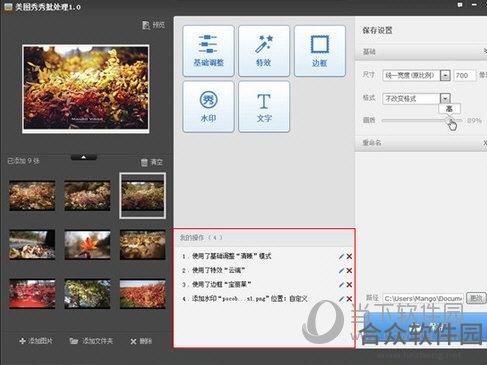487x365 pixels.
Task: Delete operation 4 添加水印 with red X
Action: point(349,299)
